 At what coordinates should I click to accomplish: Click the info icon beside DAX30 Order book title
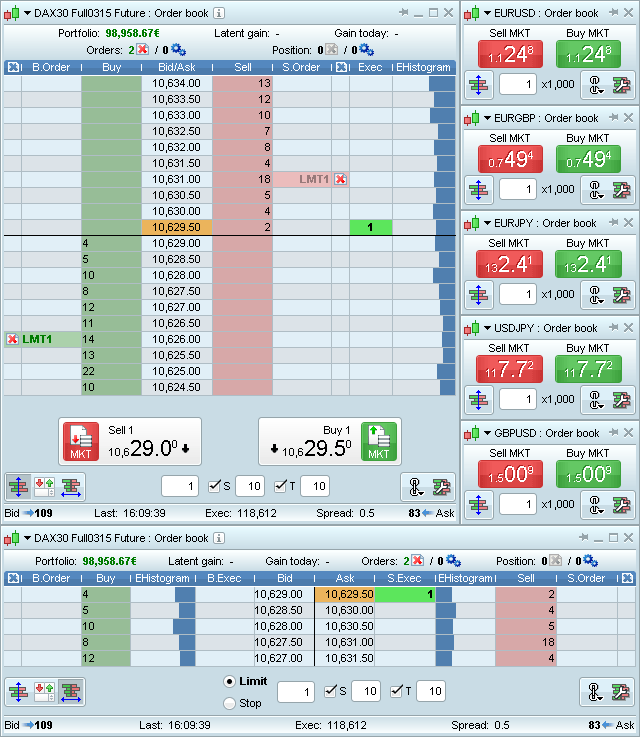[219, 13]
